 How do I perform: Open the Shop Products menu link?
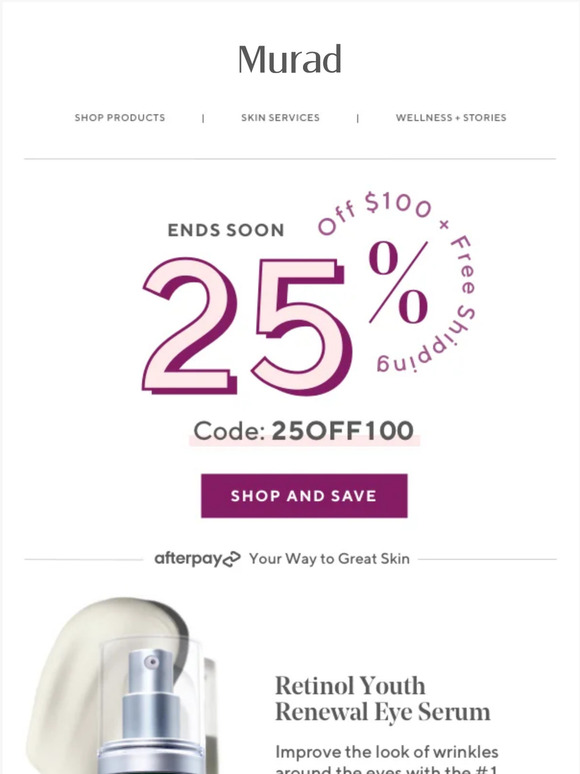click(x=120, y=117)
